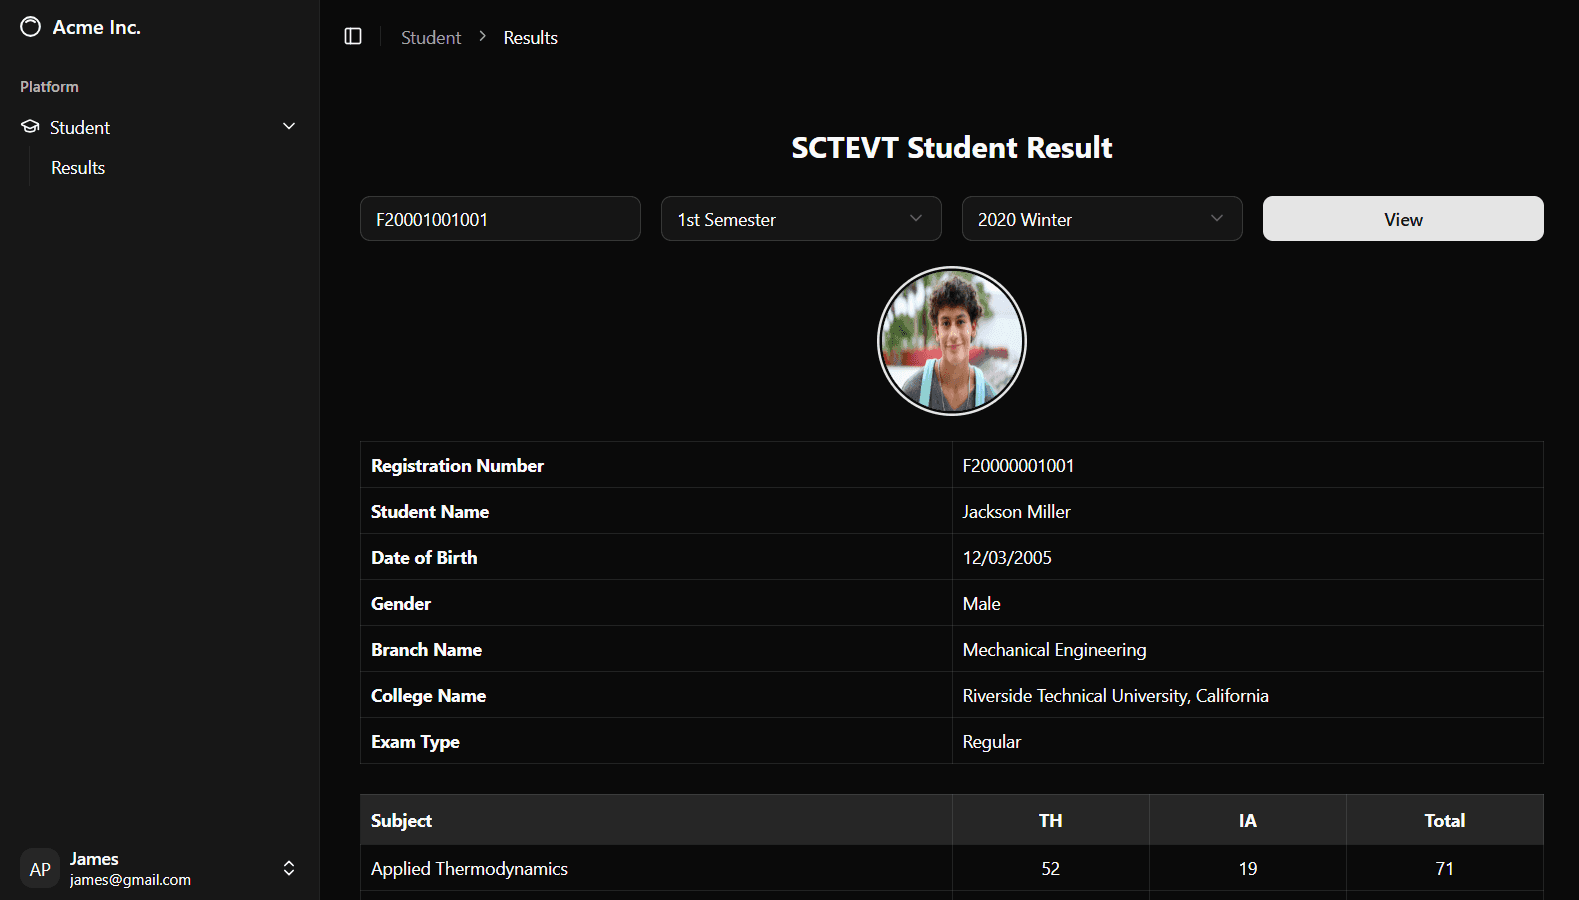Click the Jackson Miller name cell
1579x900 pixels.
tap(1016, 512)
